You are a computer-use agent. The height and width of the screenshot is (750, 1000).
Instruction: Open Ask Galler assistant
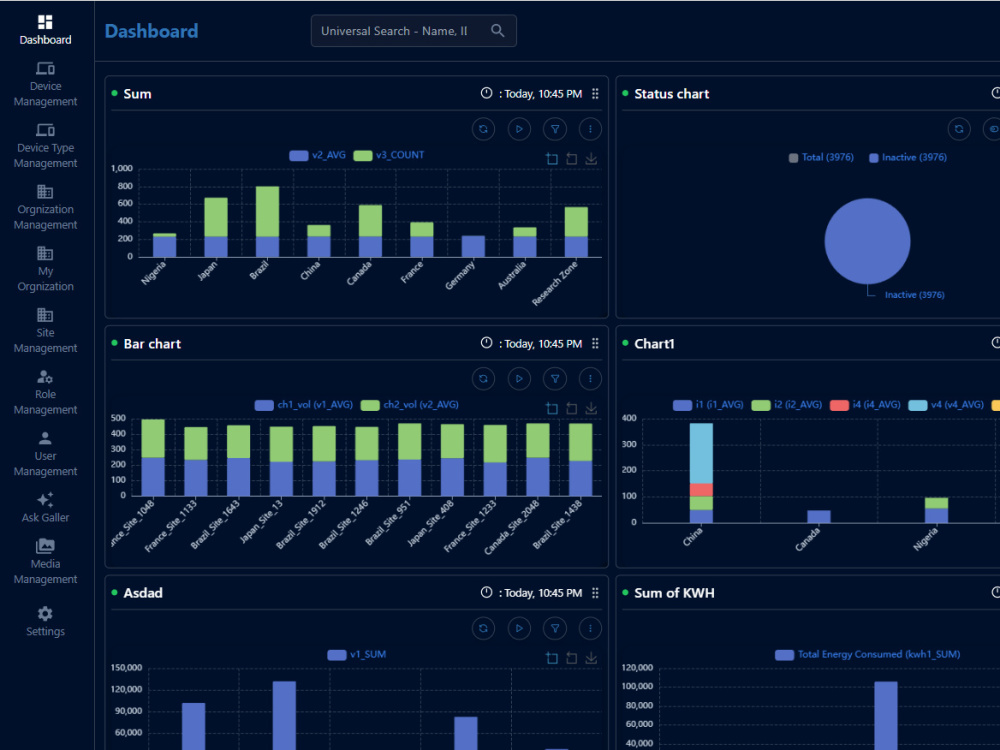click(x=45, y=508)
